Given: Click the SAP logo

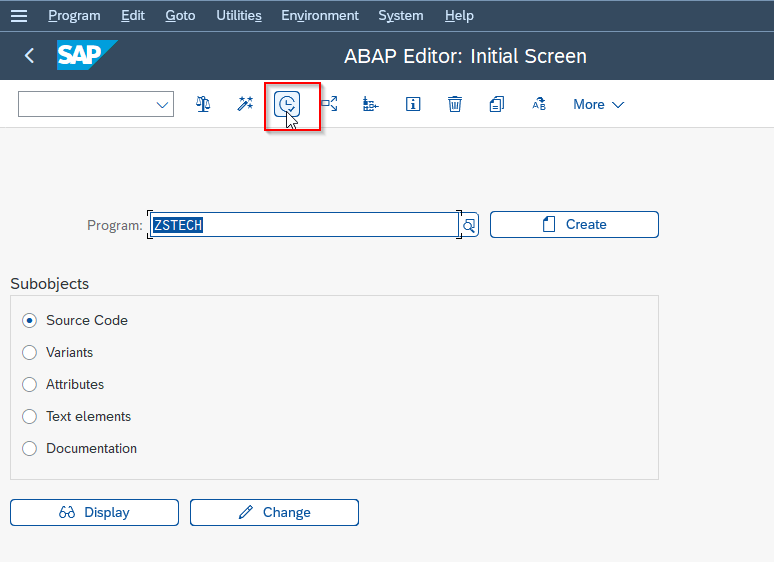Looking at the screenshot, I should click(87, 55).
